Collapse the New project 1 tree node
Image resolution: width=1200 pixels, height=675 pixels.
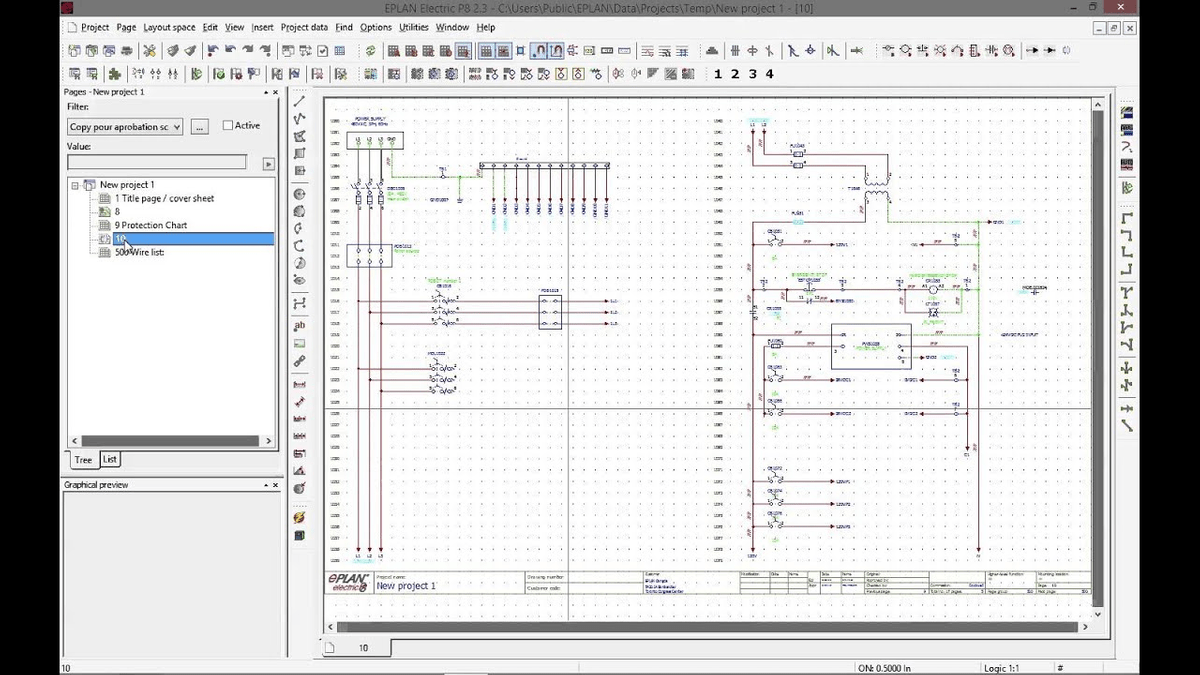click(x=76, y=184)
